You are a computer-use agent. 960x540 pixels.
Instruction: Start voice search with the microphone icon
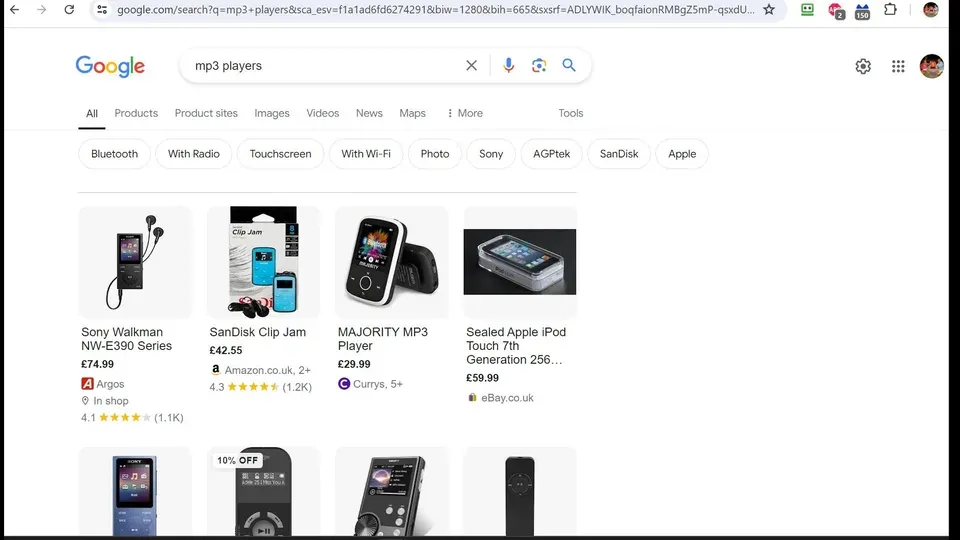[x=508, y=66]
